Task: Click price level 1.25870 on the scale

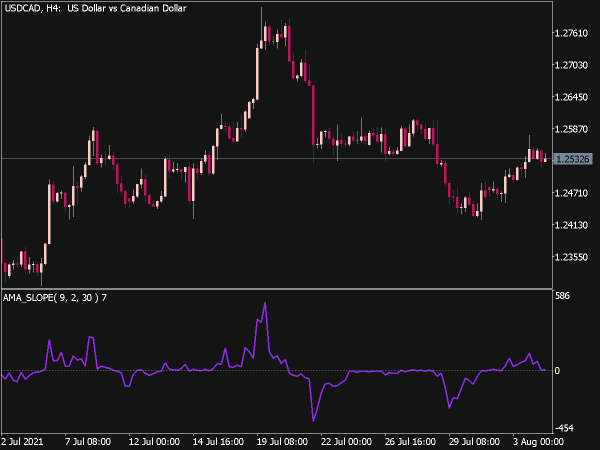Action: click(x=571, y=129)
